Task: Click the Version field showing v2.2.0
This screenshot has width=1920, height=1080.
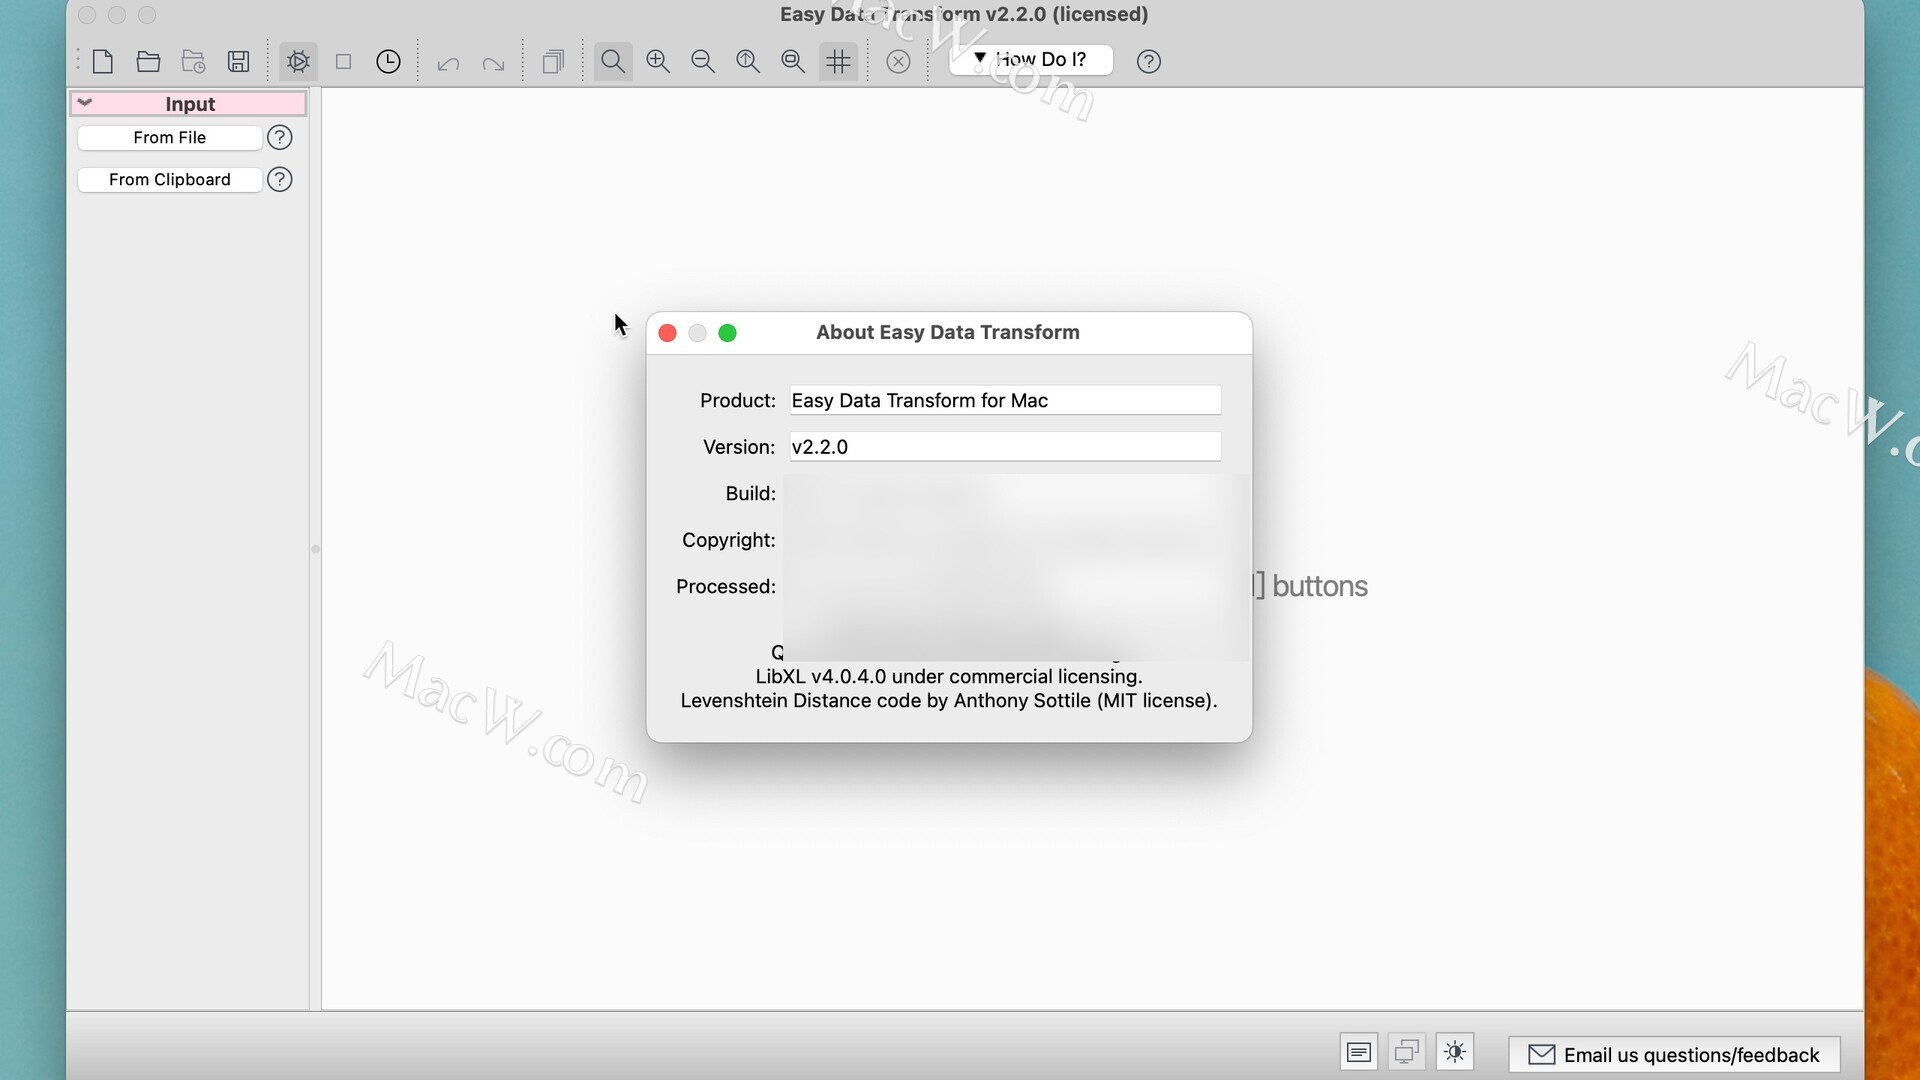Action: coord(1005,447)
